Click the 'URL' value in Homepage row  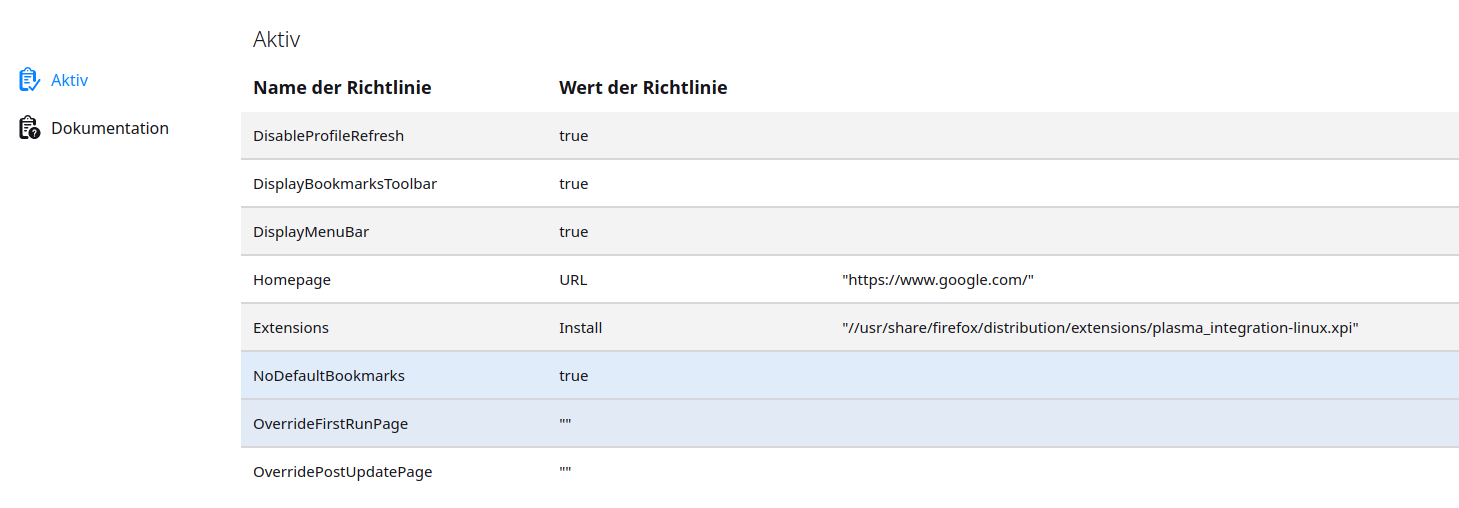[573, 280]
